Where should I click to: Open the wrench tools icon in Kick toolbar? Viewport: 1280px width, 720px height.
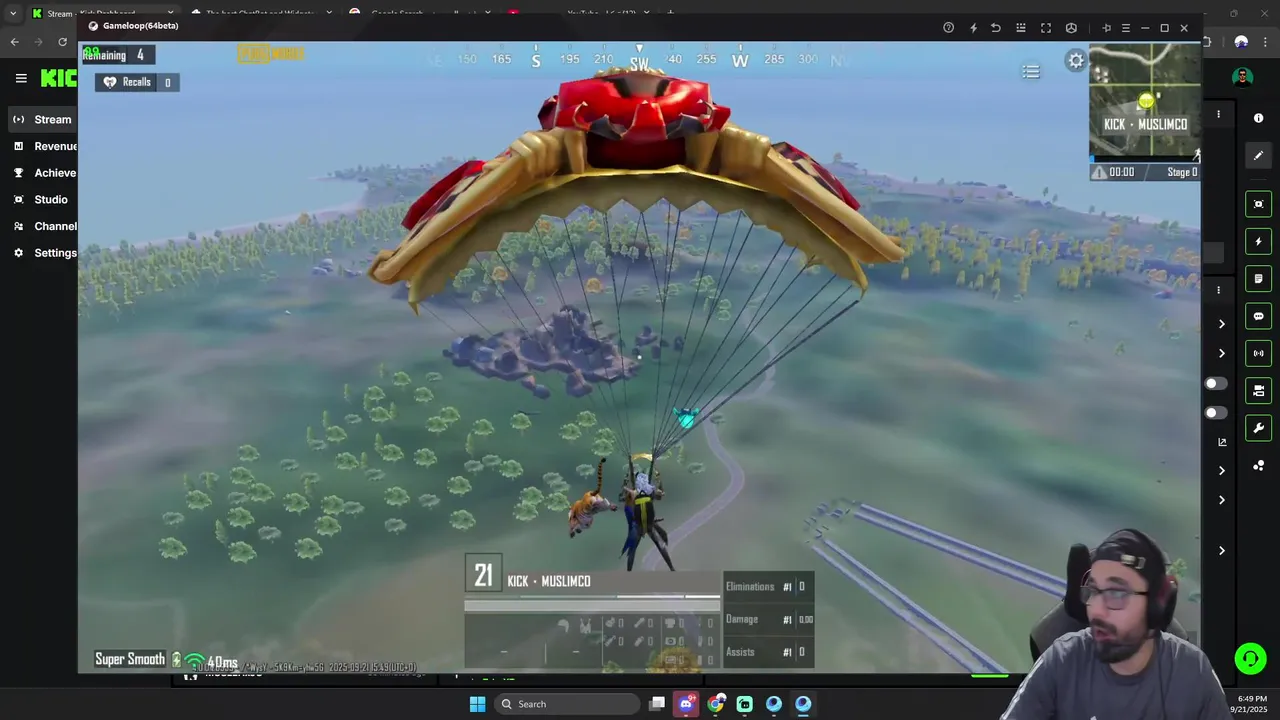pos(1259,428)
